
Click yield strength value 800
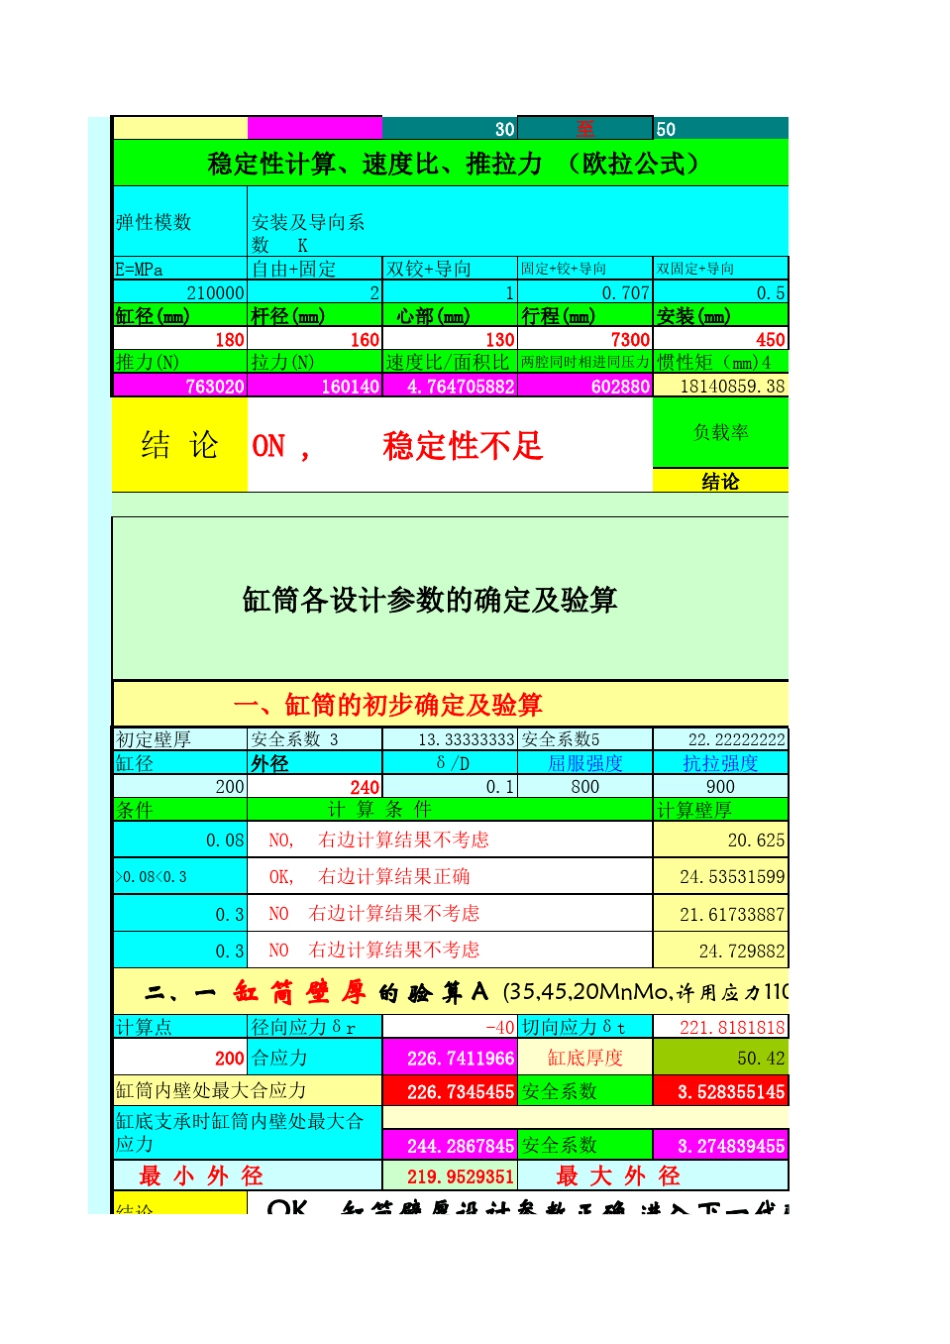point(585,786)
